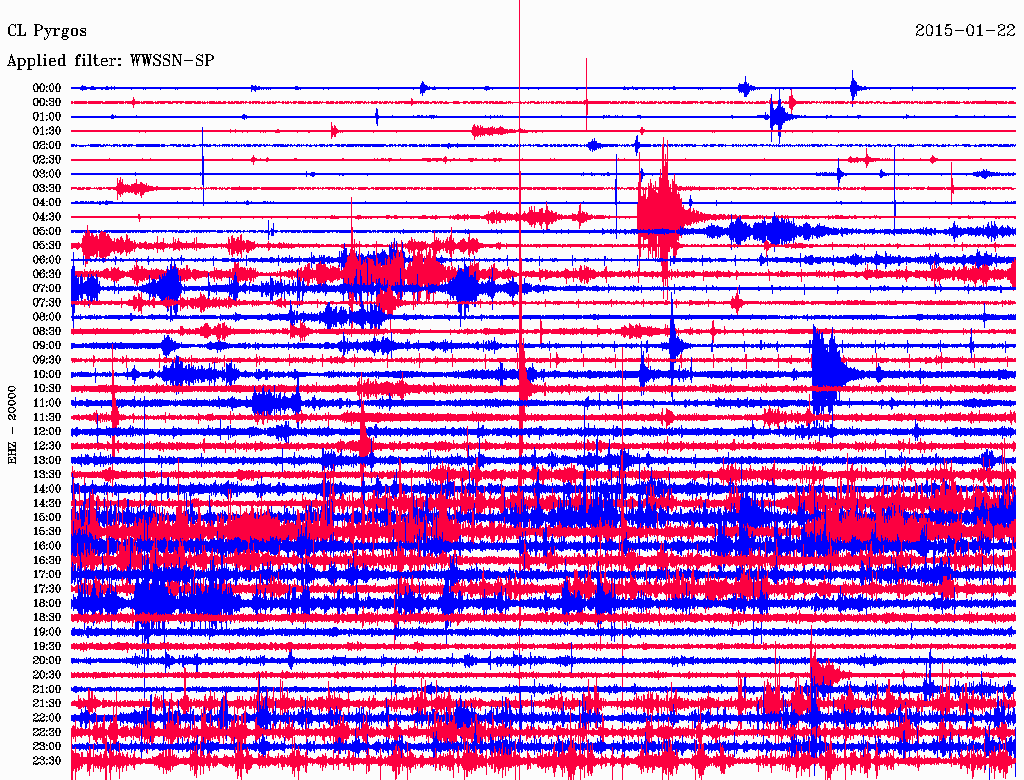Image resolution: width=1024 pixels, height=780 pixels.
Task: Select the 22:30 time row label
Action: pyautogui.click(x=47, y=732)
